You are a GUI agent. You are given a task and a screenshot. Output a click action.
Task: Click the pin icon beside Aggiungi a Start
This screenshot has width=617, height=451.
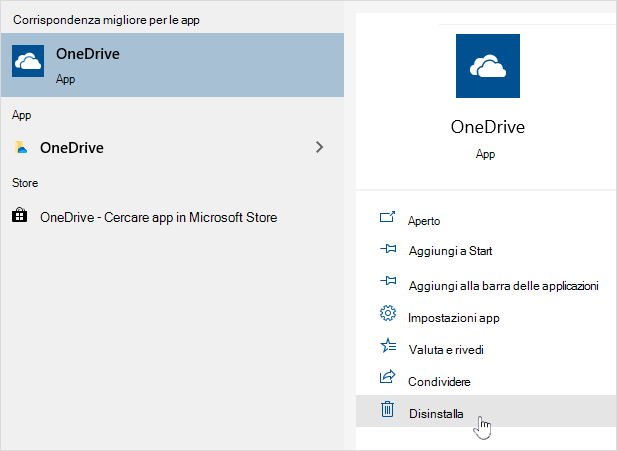[388, 249]
